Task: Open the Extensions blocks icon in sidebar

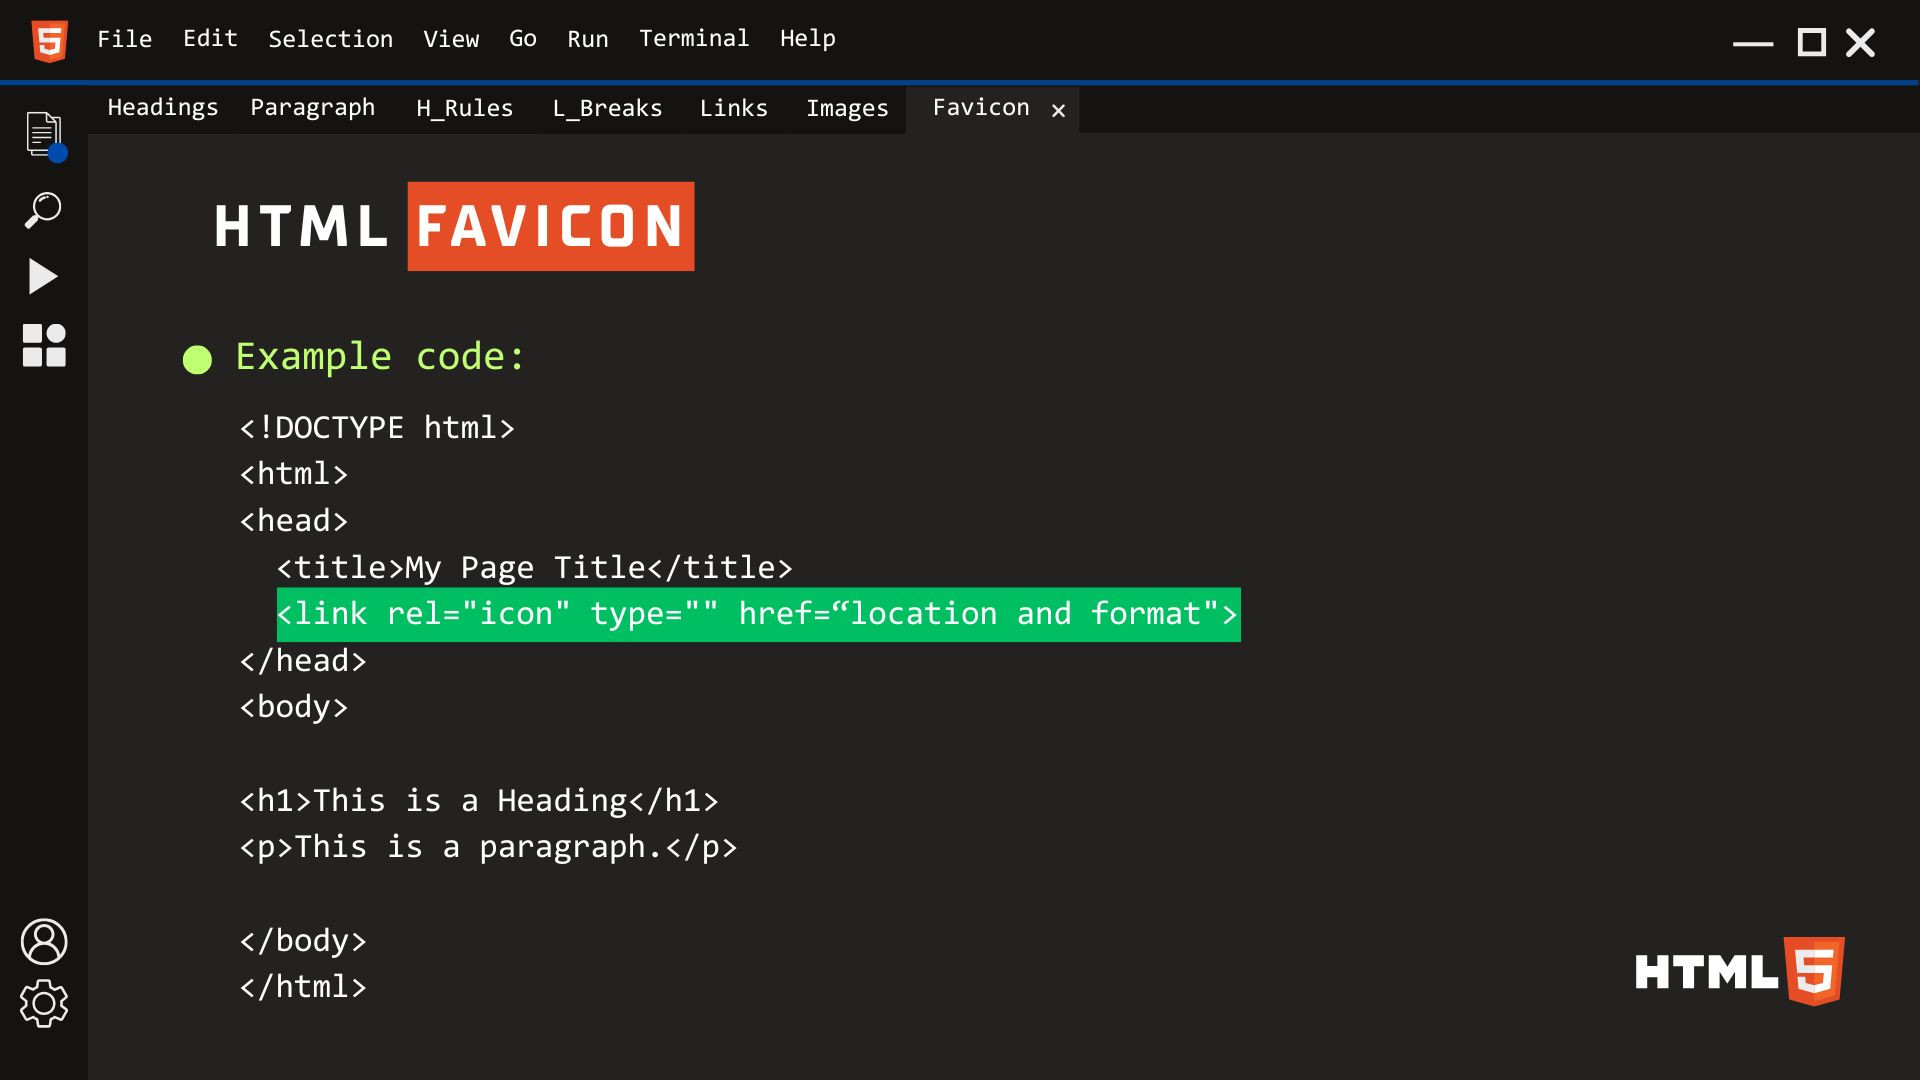Action: point(44,345)
